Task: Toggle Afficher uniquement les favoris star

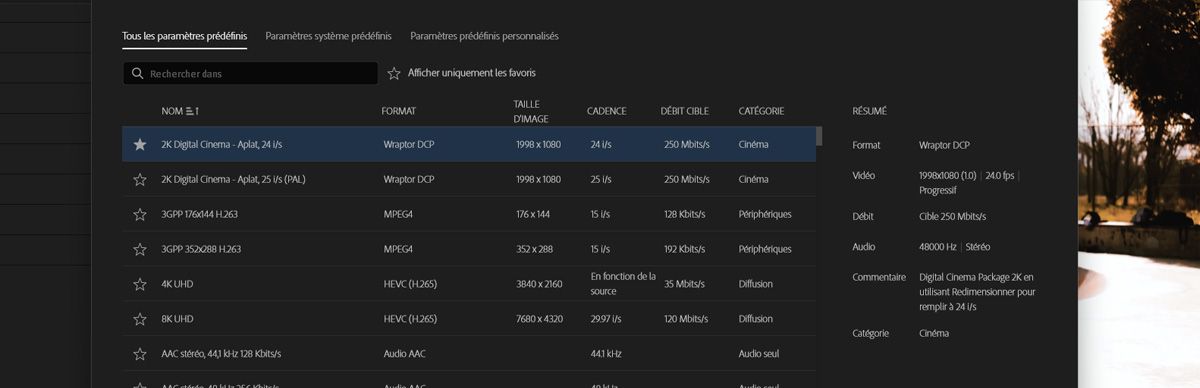Action: (x=394, y=73)
